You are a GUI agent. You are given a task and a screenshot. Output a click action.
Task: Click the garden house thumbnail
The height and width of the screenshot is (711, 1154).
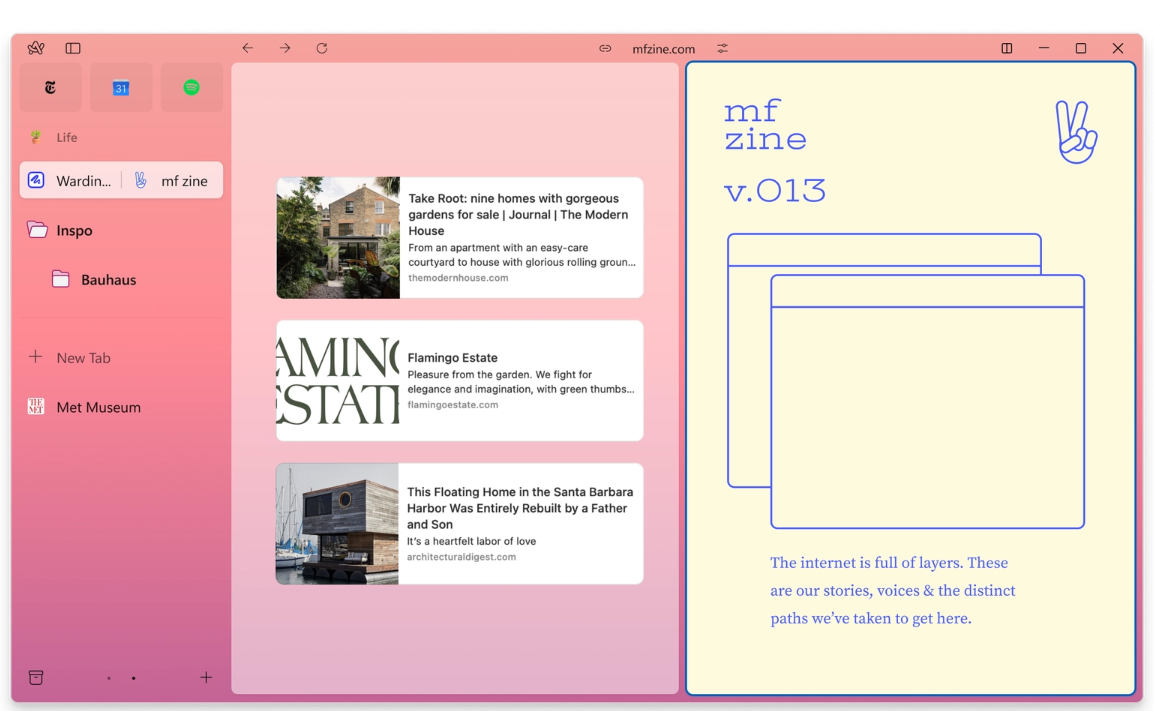pos(338,238)
